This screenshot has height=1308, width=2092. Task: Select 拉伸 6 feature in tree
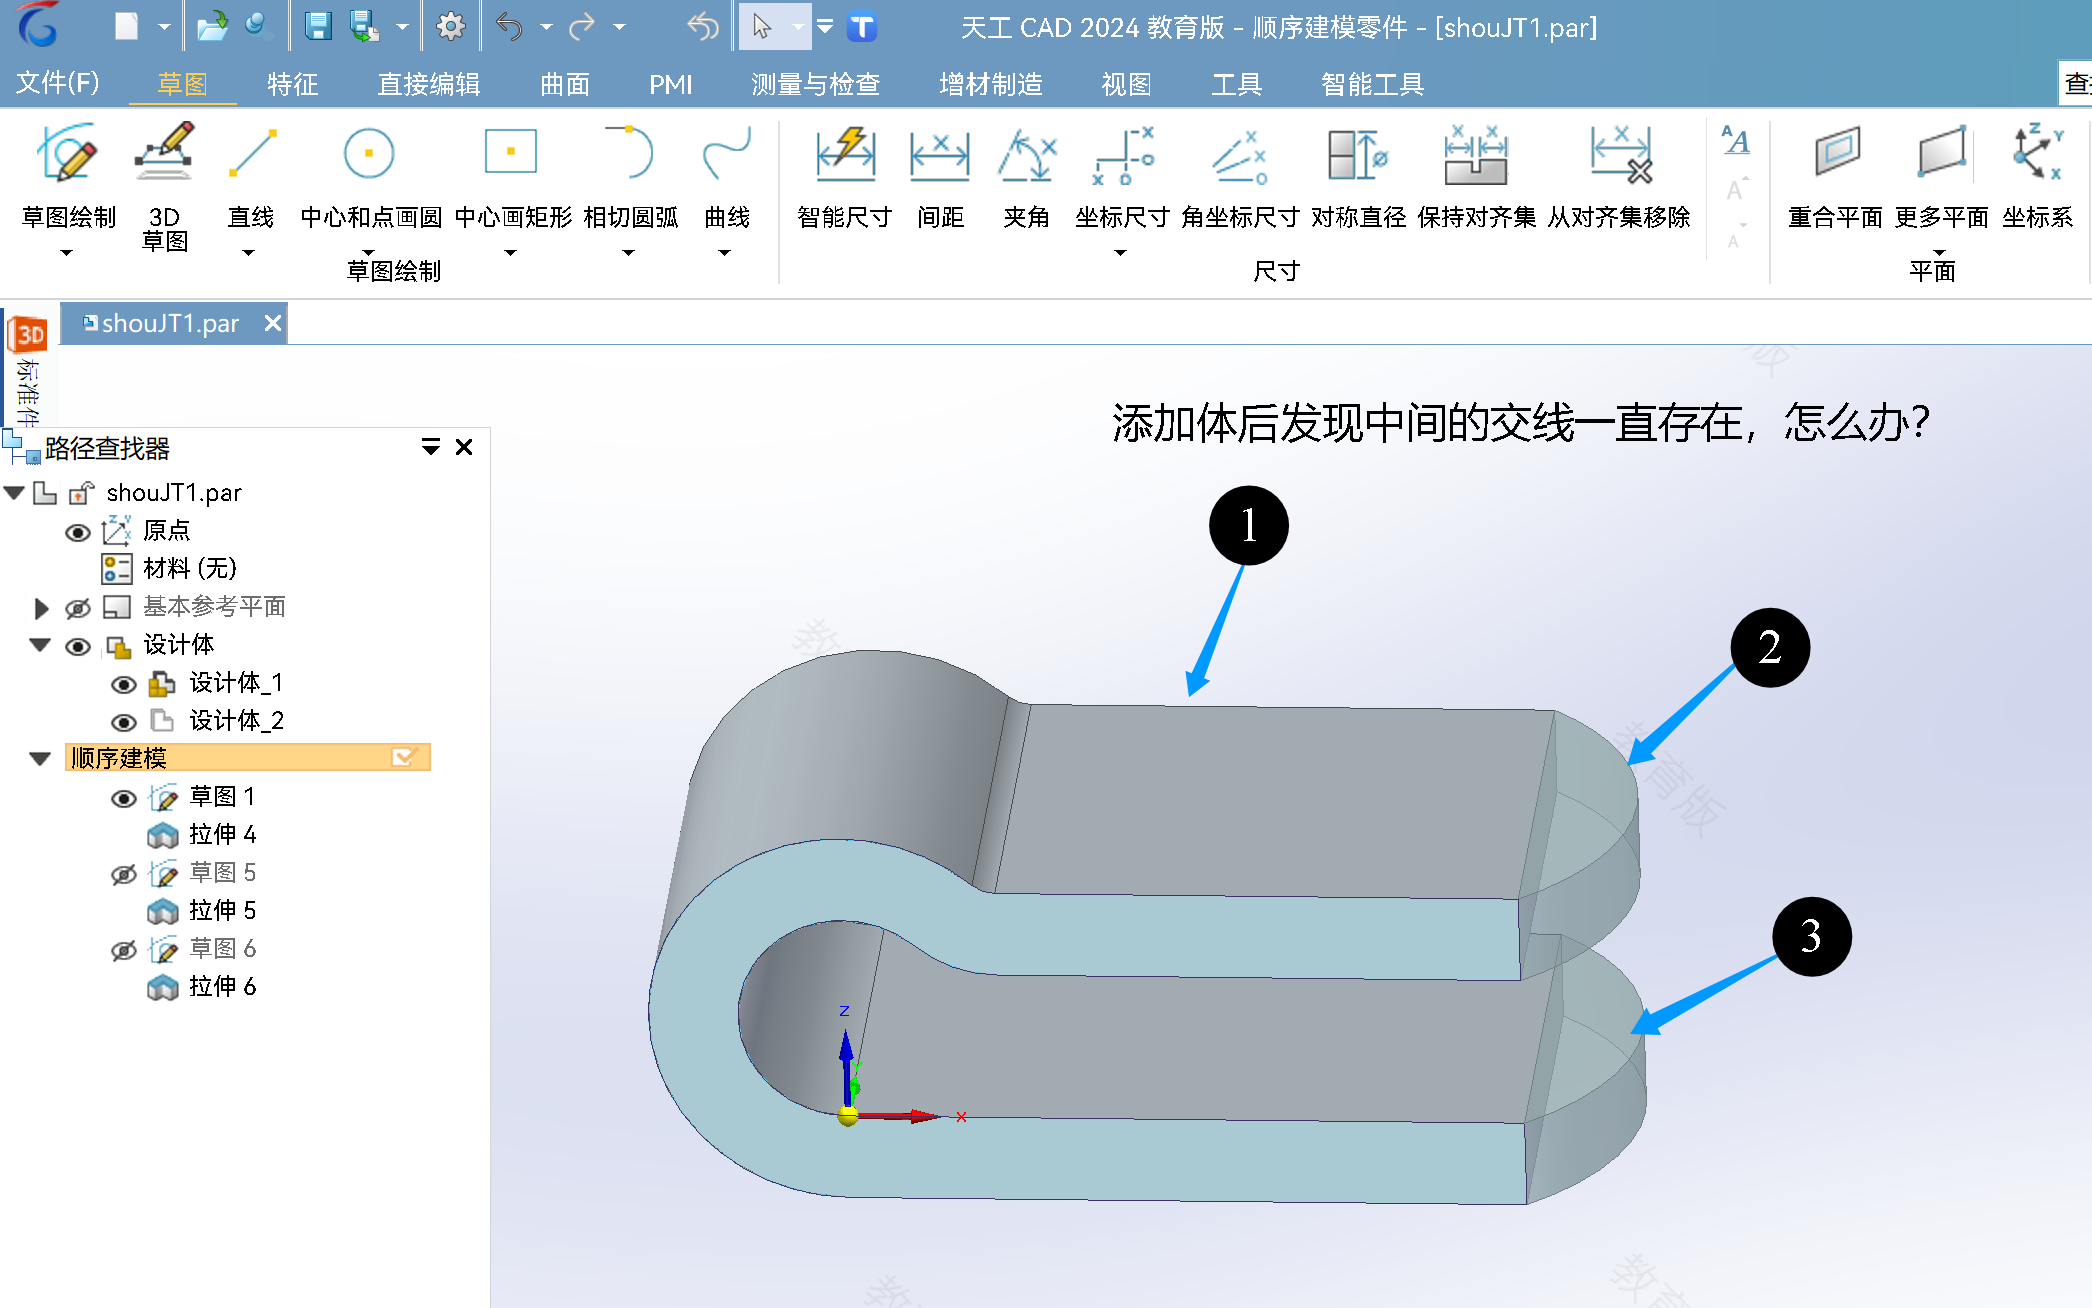coord(202,987)
